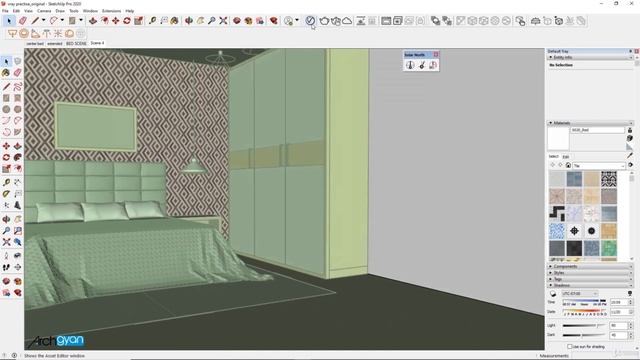
Task: Open line tool variants dropdown arrow
Action: tap(44, 20)
